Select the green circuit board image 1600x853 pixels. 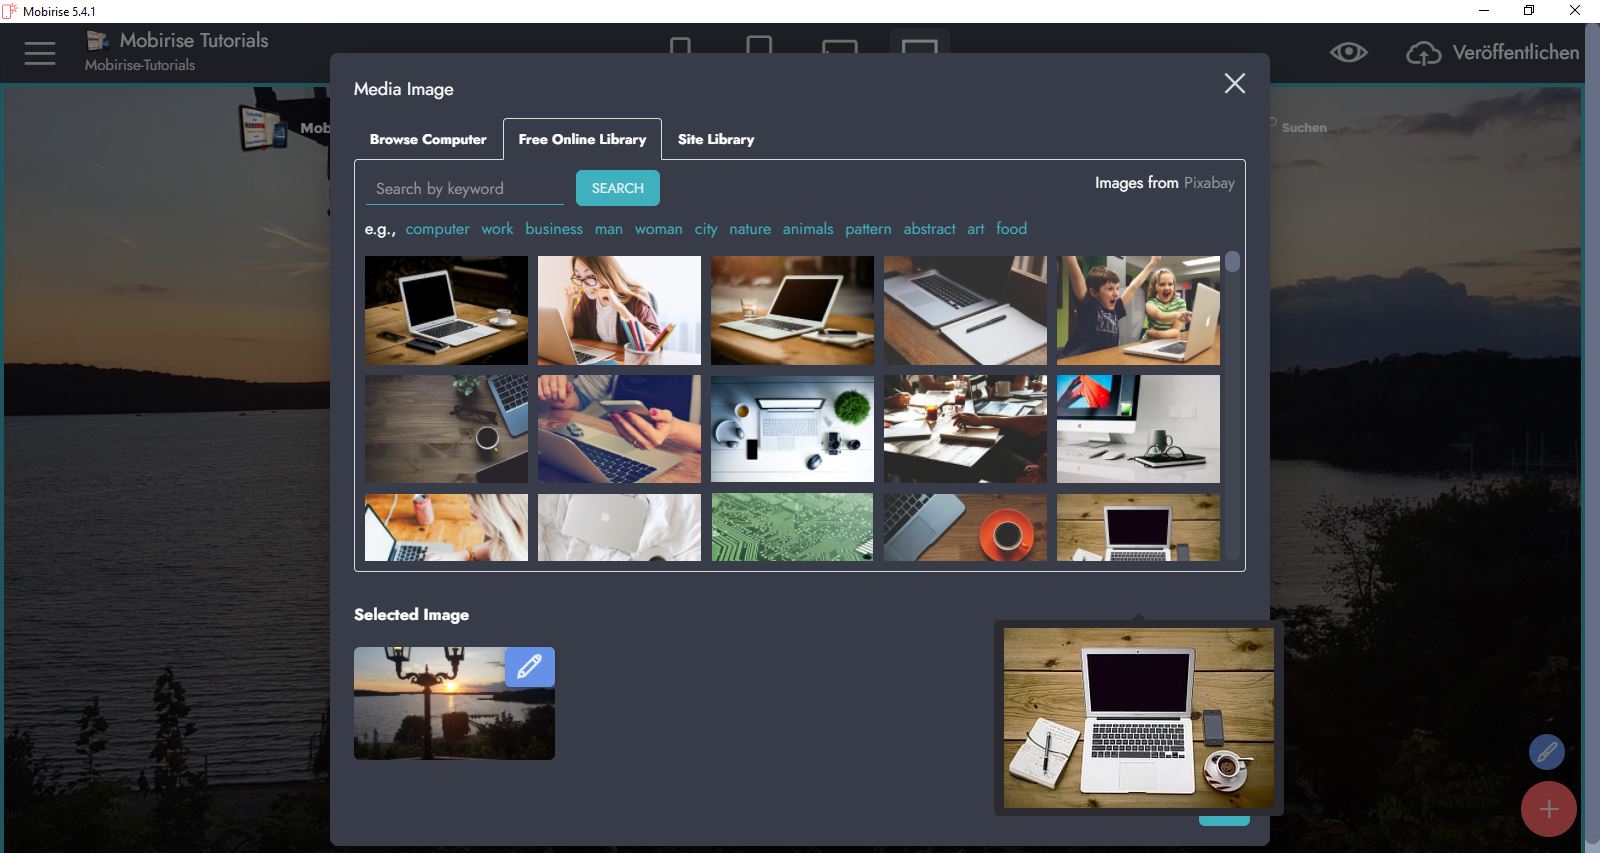792,527
